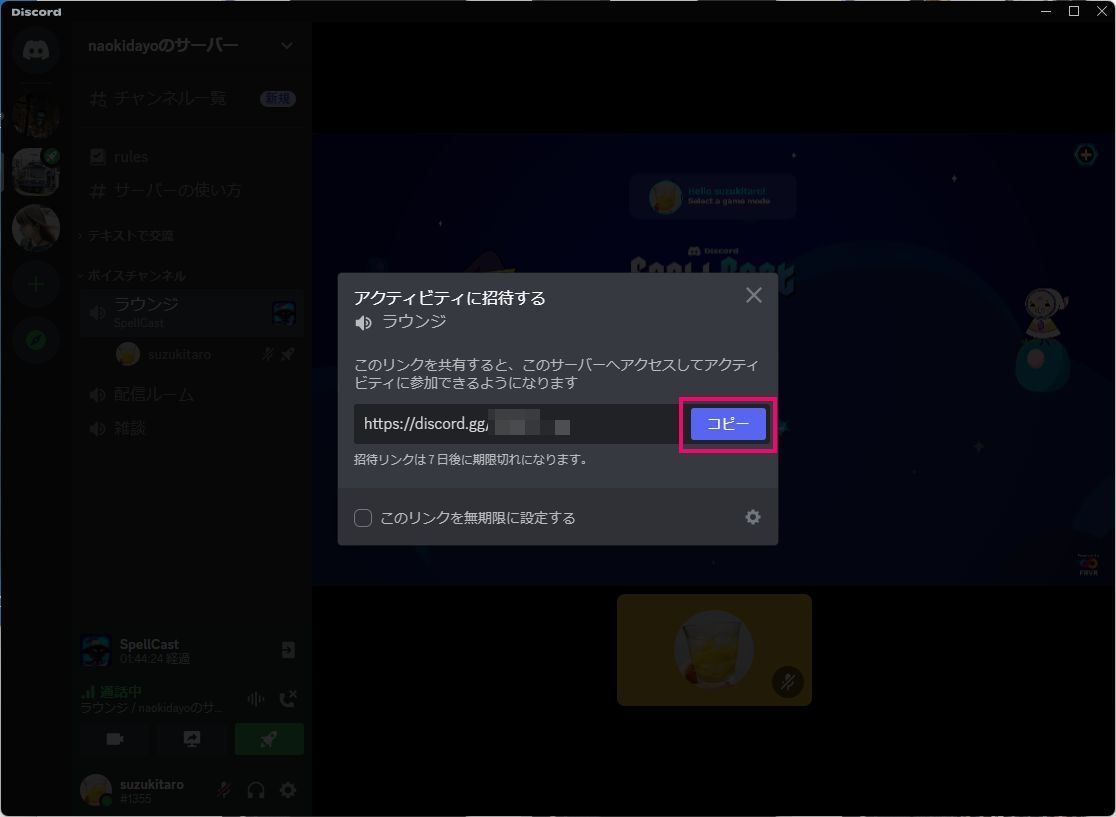
Task: Click green plus icon at activity corner
Action: pos(1085,154)
